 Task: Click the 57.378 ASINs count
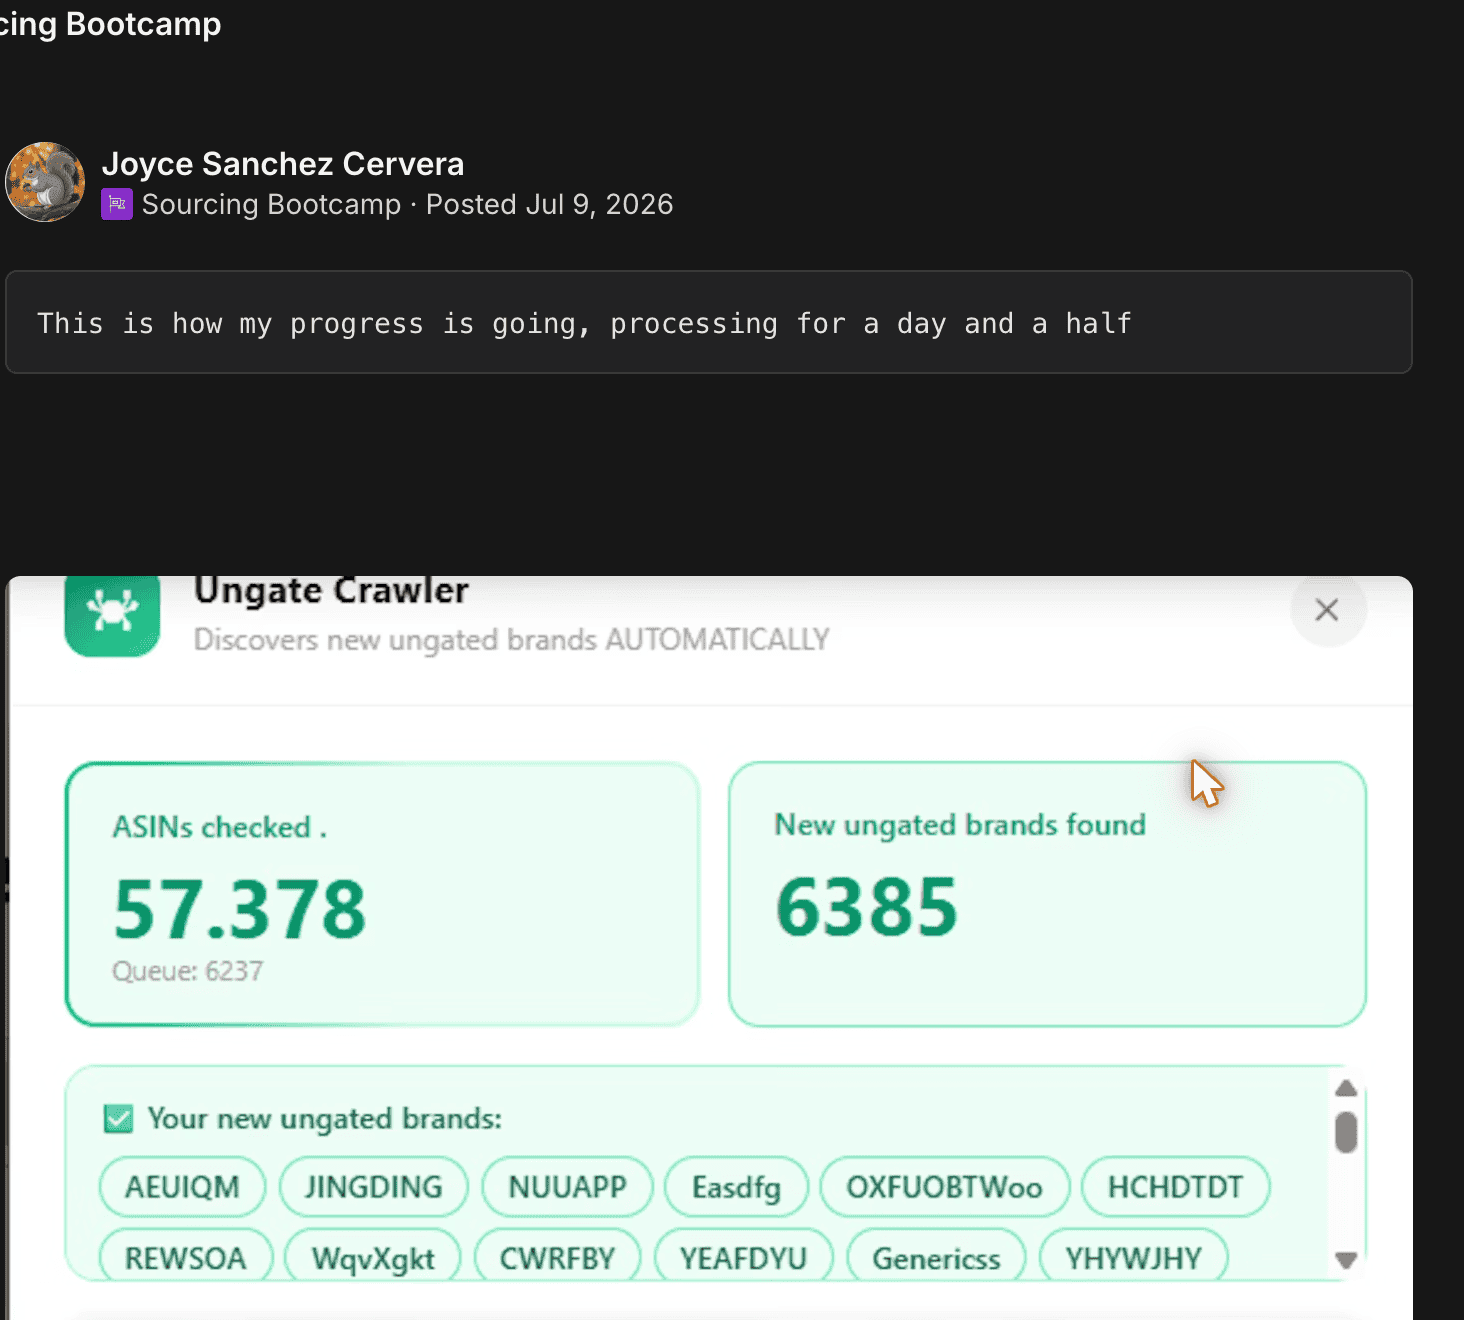point(240,909)
